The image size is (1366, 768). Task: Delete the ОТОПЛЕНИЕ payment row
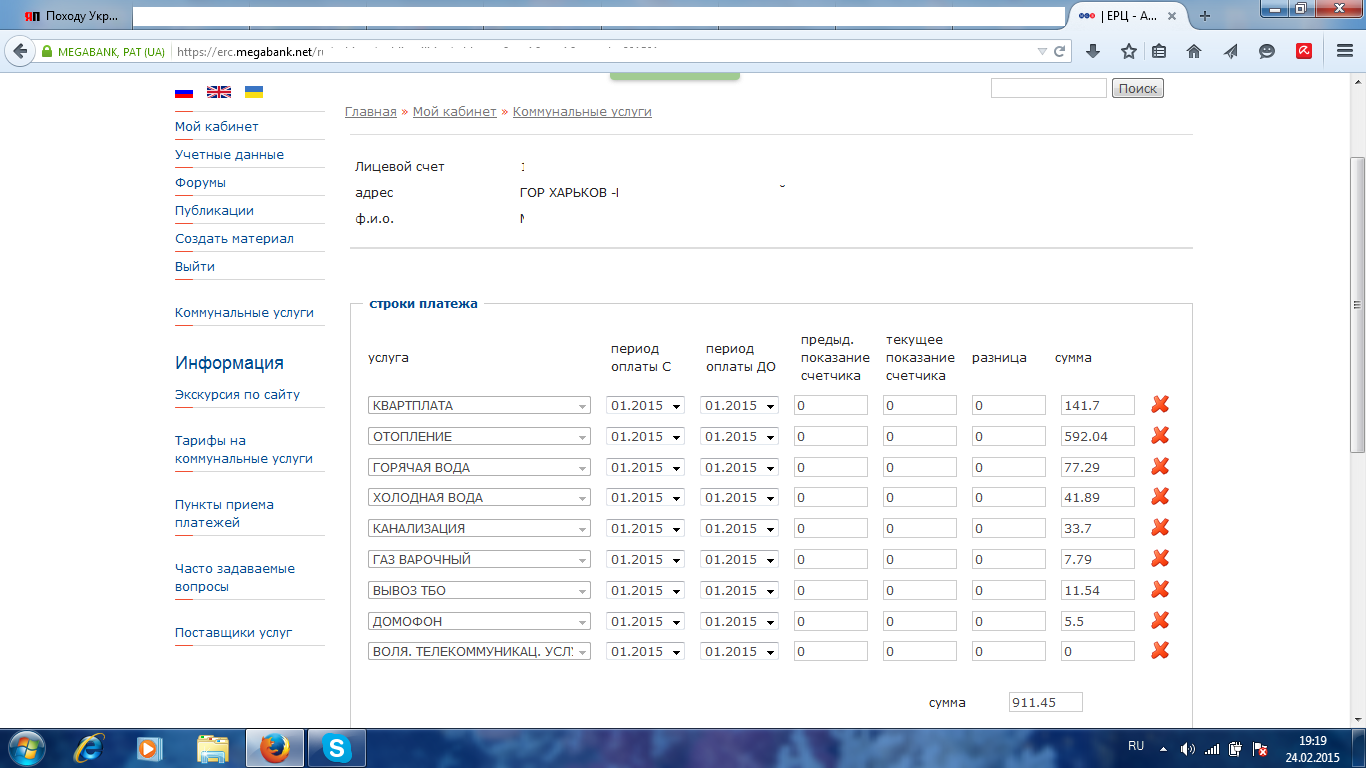(1160, 436)
